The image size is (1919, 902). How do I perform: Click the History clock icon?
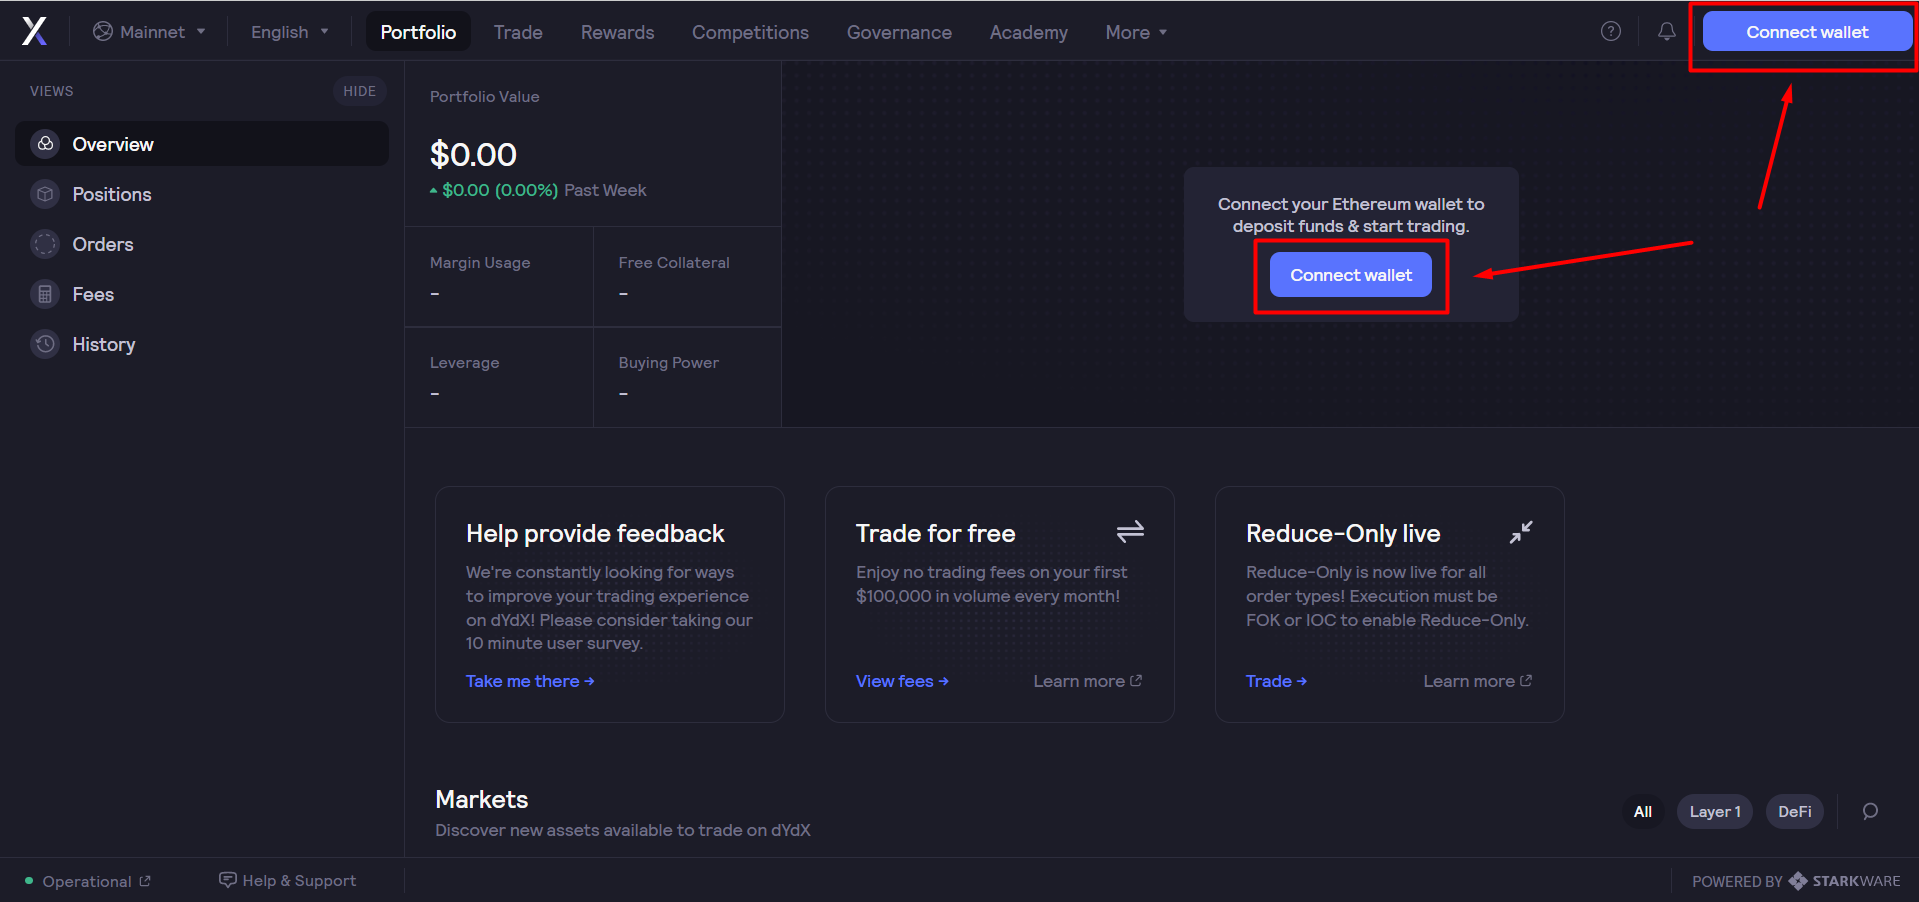pos(45,344)
